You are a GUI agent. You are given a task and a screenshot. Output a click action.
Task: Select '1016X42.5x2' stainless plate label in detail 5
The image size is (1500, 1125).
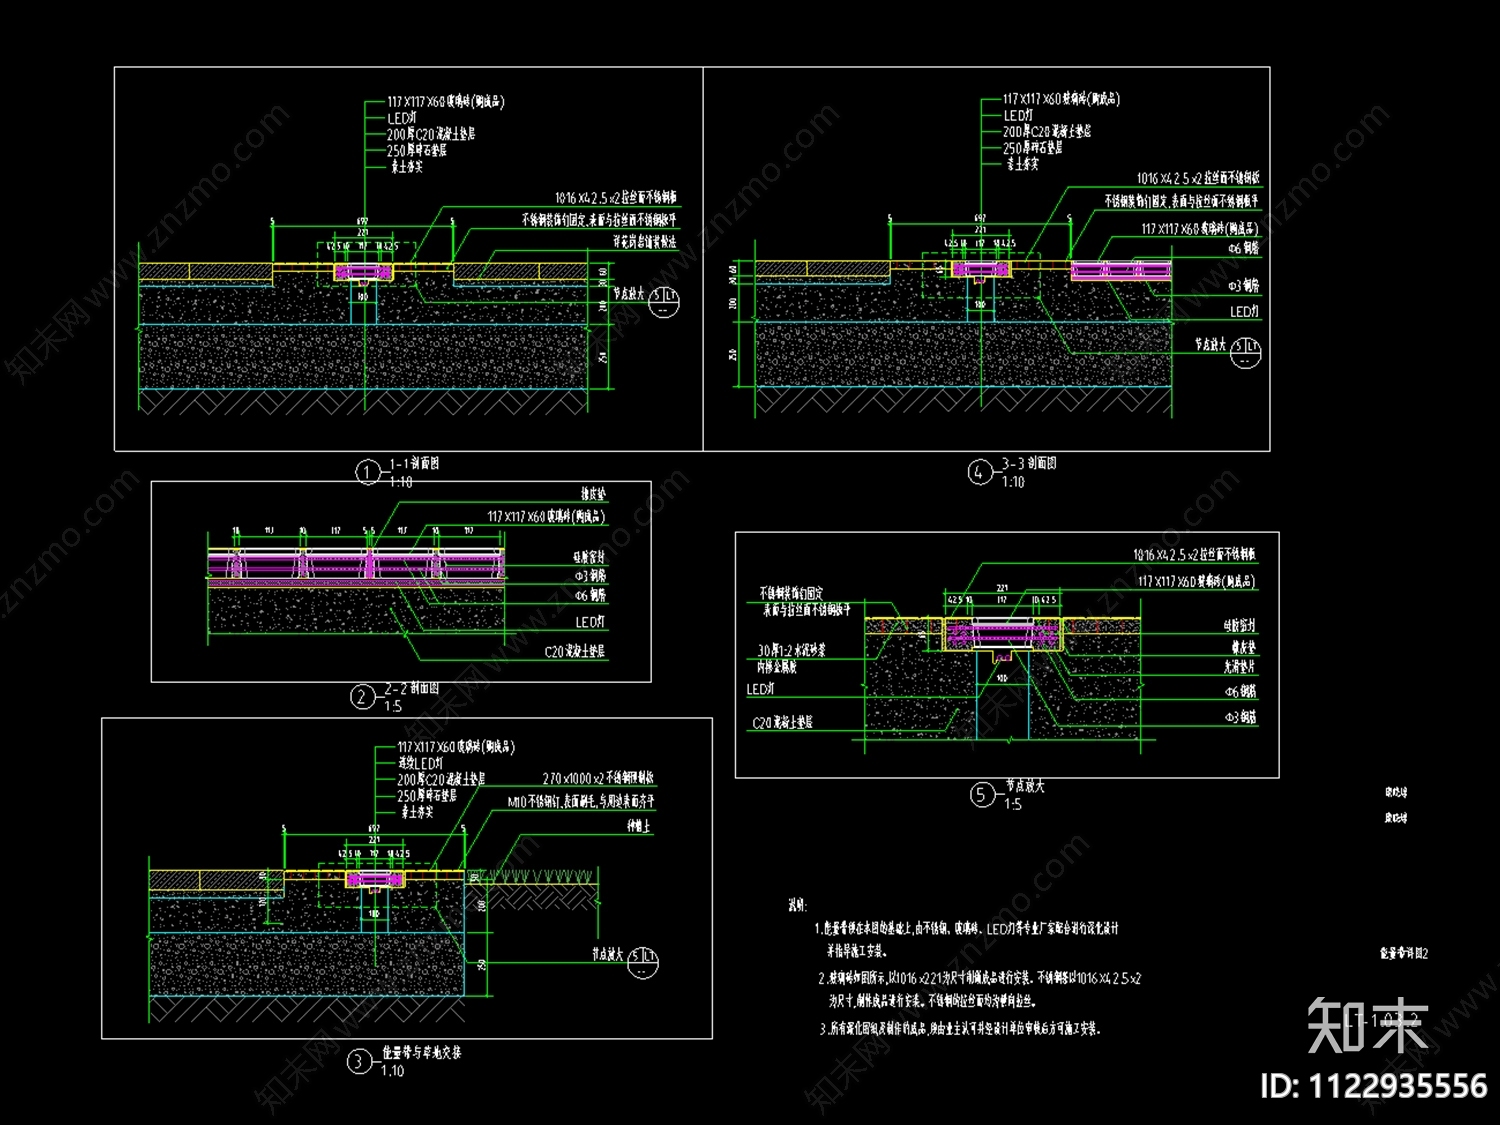tap(1195, 555)
